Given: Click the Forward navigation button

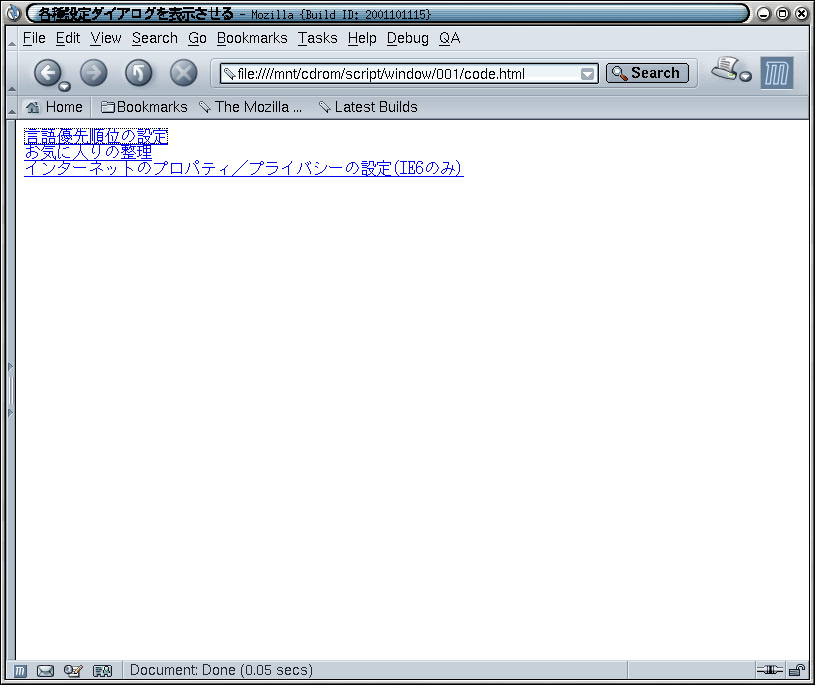Looking at the screenshot, I should click(93, 73).
